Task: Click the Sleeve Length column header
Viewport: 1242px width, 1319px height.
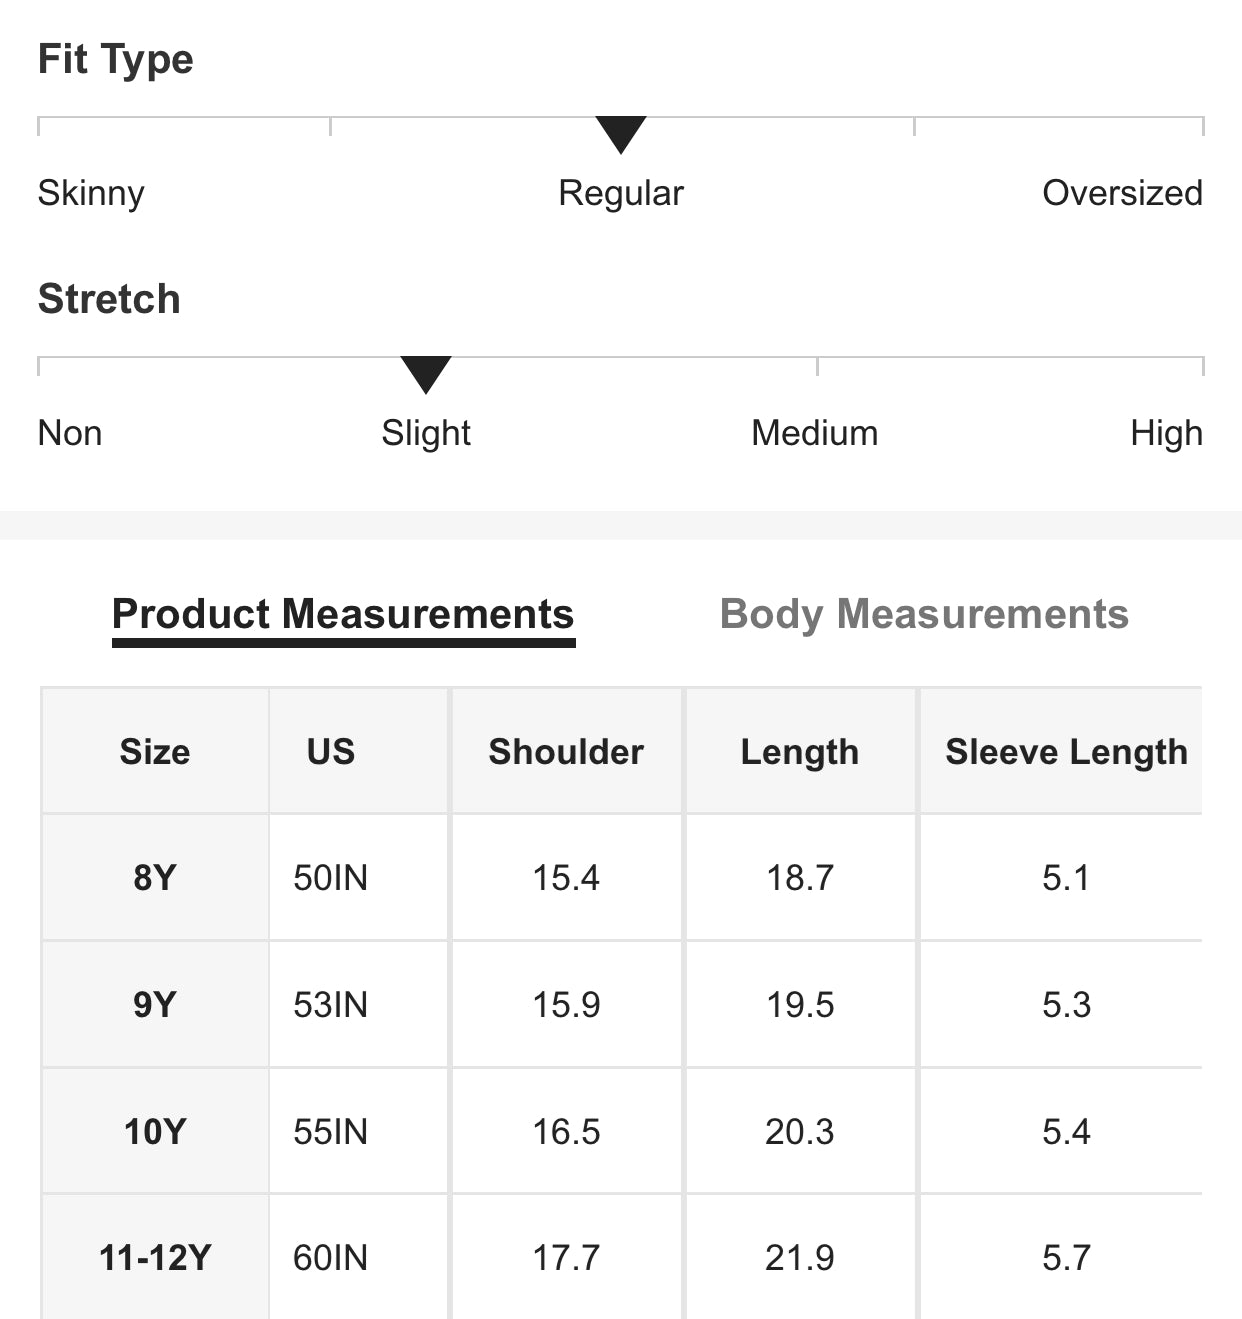Action: [1066, 752]
